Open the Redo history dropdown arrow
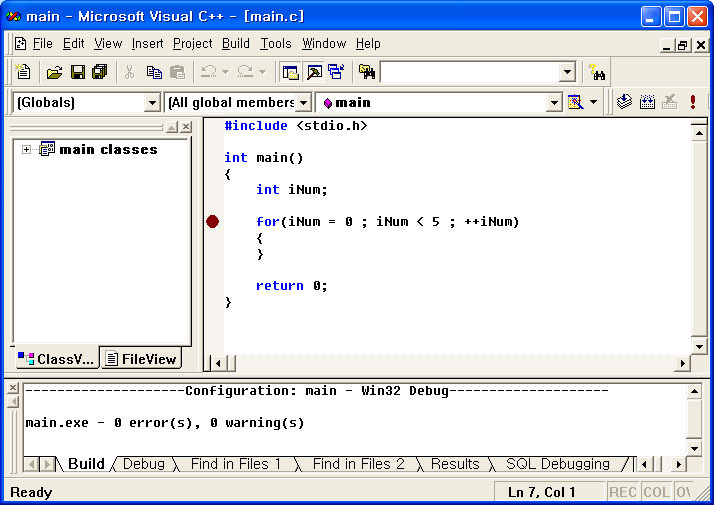The image size is (714, 505). coord(262,71)
